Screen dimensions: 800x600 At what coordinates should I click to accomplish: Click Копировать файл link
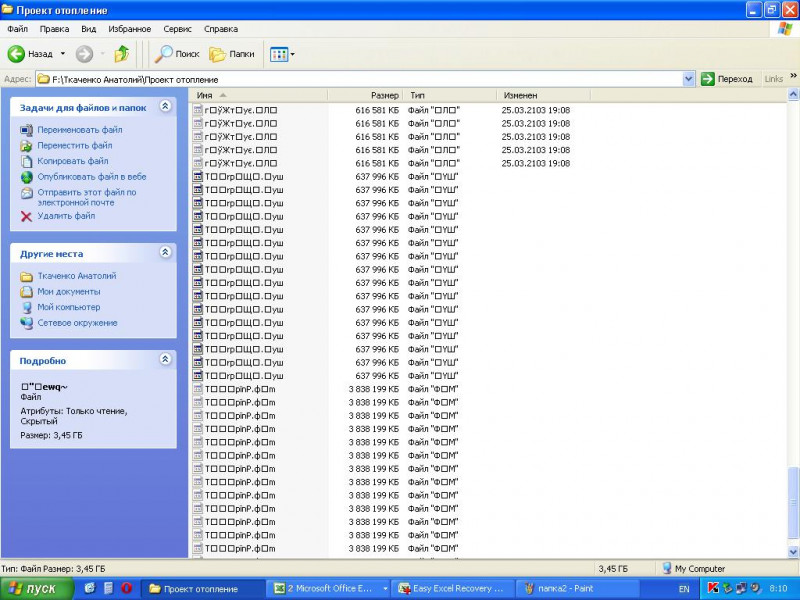(72, 161)
